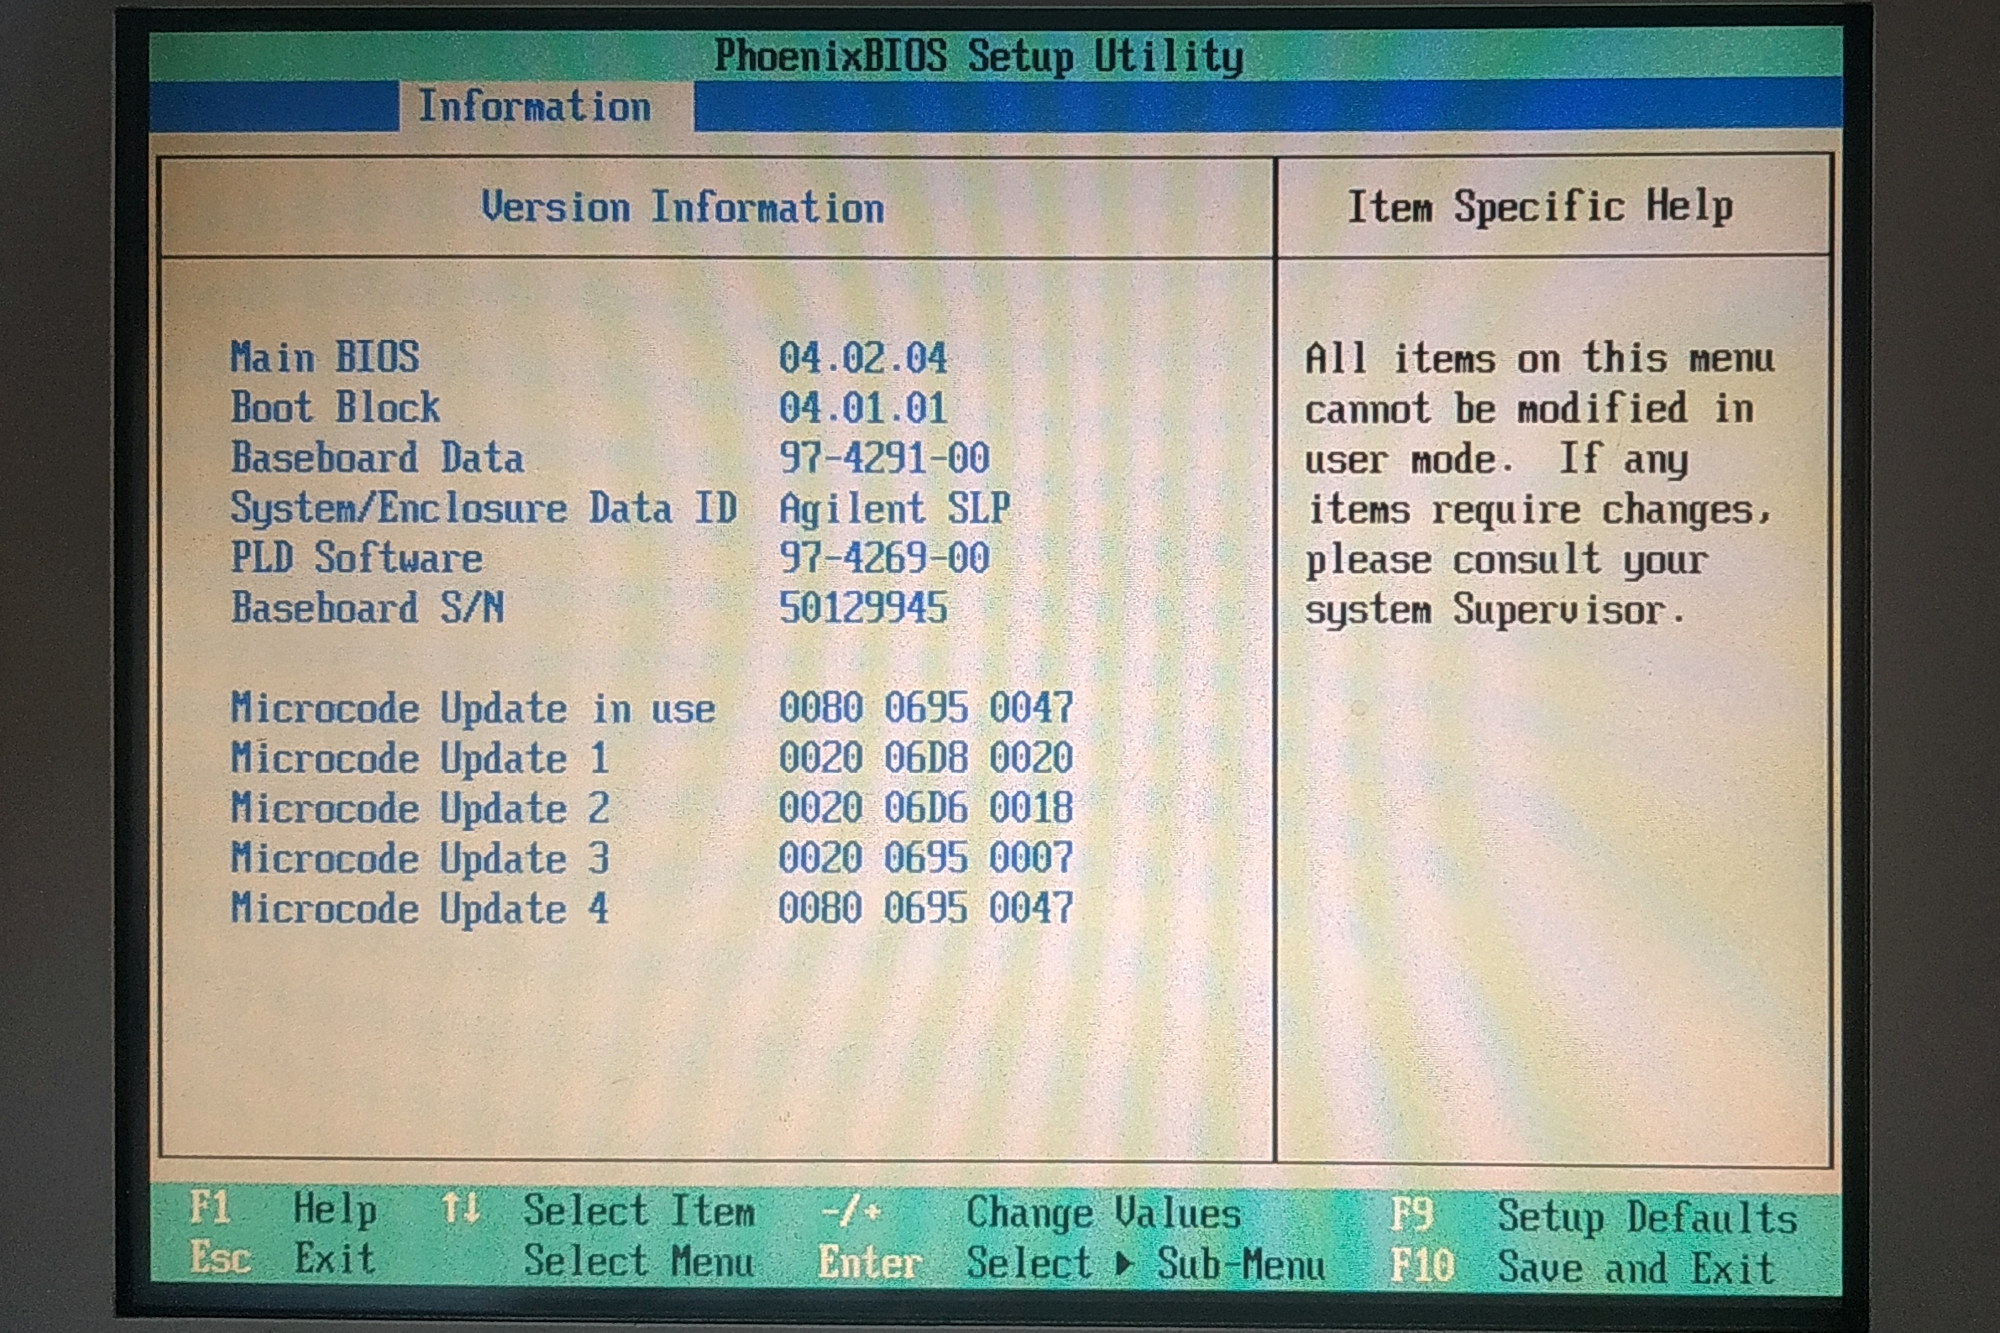The image size is (2000, 1333).
Task: Select the Information tab
Action: coord(534,107)
